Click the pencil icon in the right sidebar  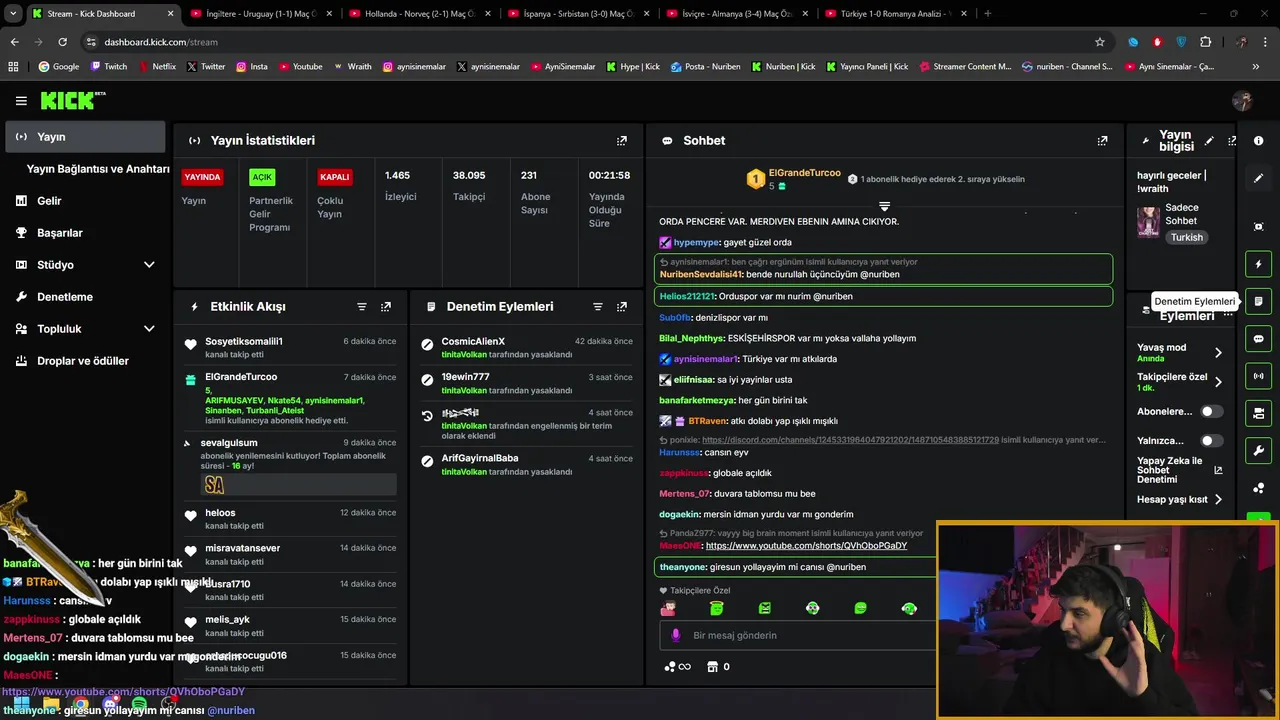click(x=1259, y=178)
